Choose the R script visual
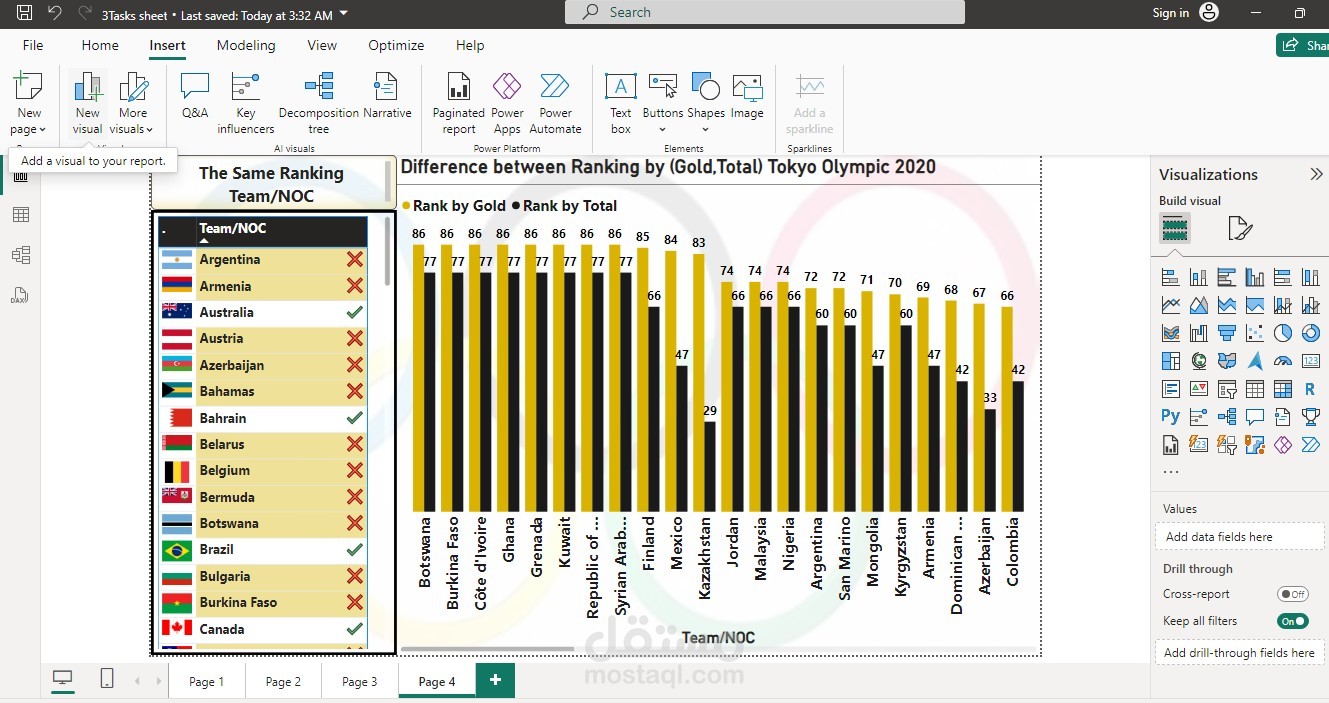The width and height of the screenshot is (1329, 703). click(x=1310, y=389)
